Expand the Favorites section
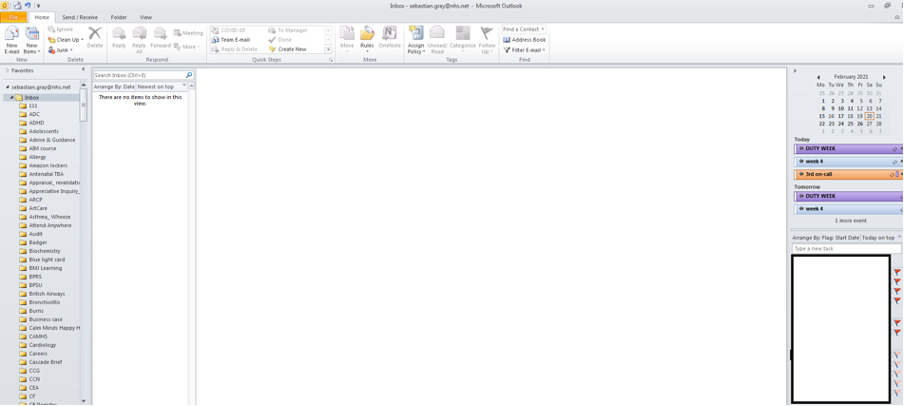The image size is (904, 406). [x=7, y=70]
